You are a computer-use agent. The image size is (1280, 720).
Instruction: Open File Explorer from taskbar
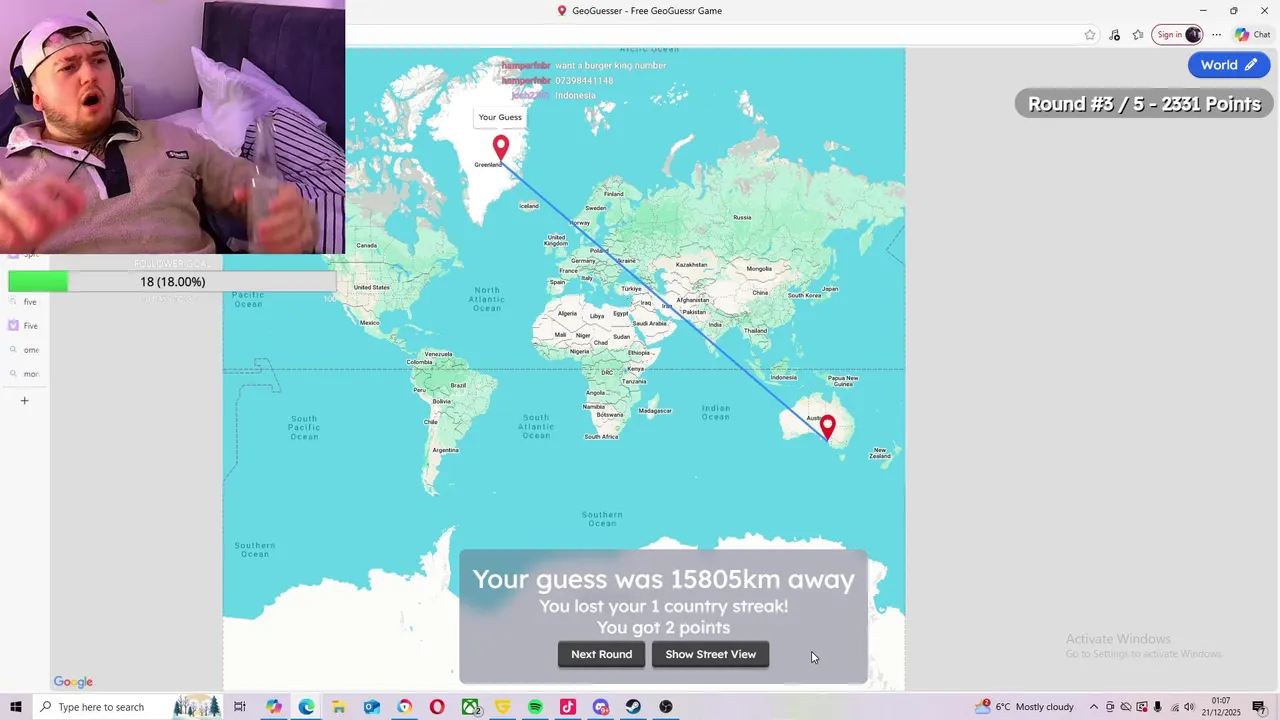point(339,707)
